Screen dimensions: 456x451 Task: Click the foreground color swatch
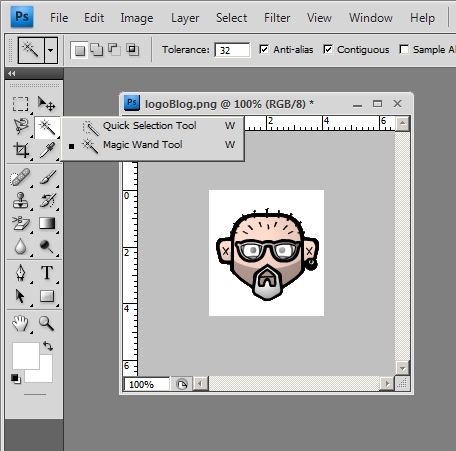coord(26,356)
